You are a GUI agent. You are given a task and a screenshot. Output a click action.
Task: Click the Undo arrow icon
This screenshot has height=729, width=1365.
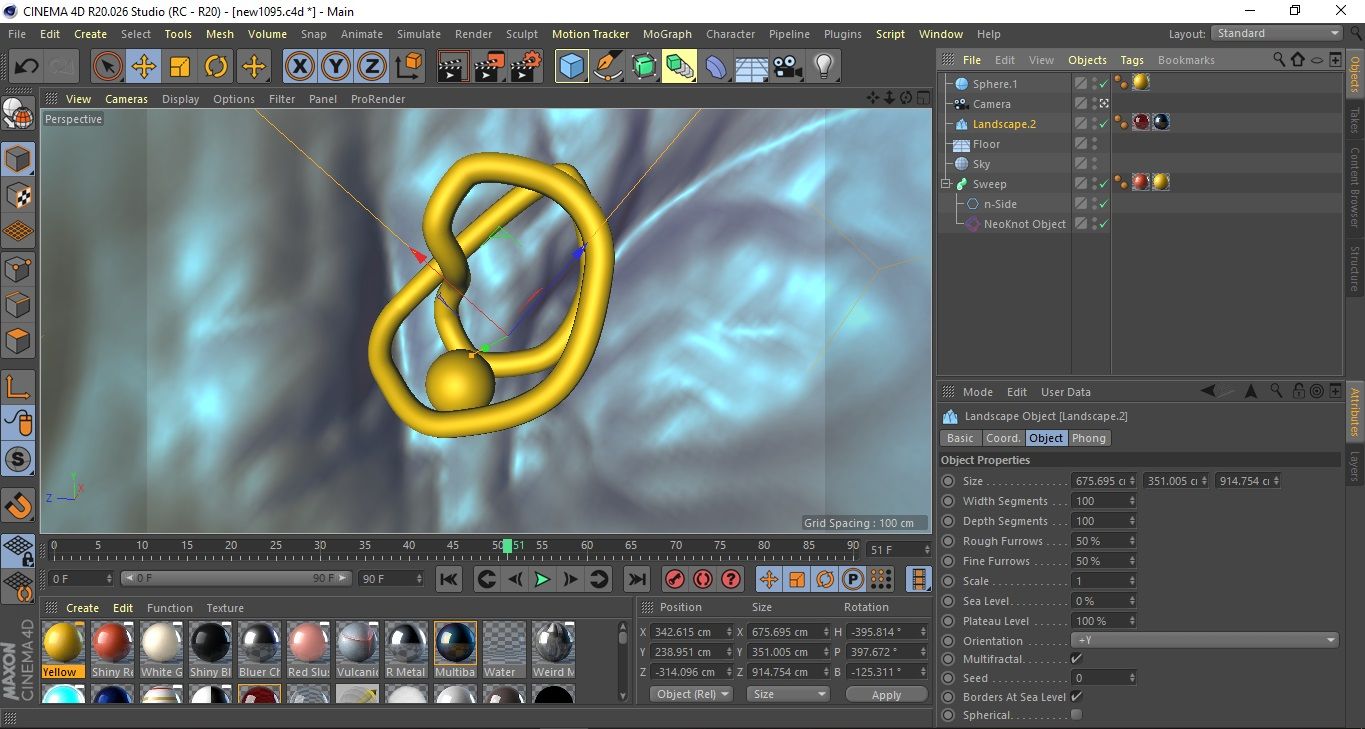click(x=27, y=67)
